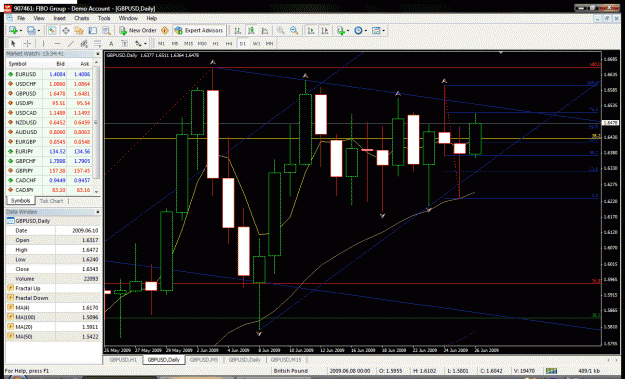Open the Arrows drawing tool icon
Image resolution: width=625 pixels, height=379 pixels.
click(x=138, y=43)
